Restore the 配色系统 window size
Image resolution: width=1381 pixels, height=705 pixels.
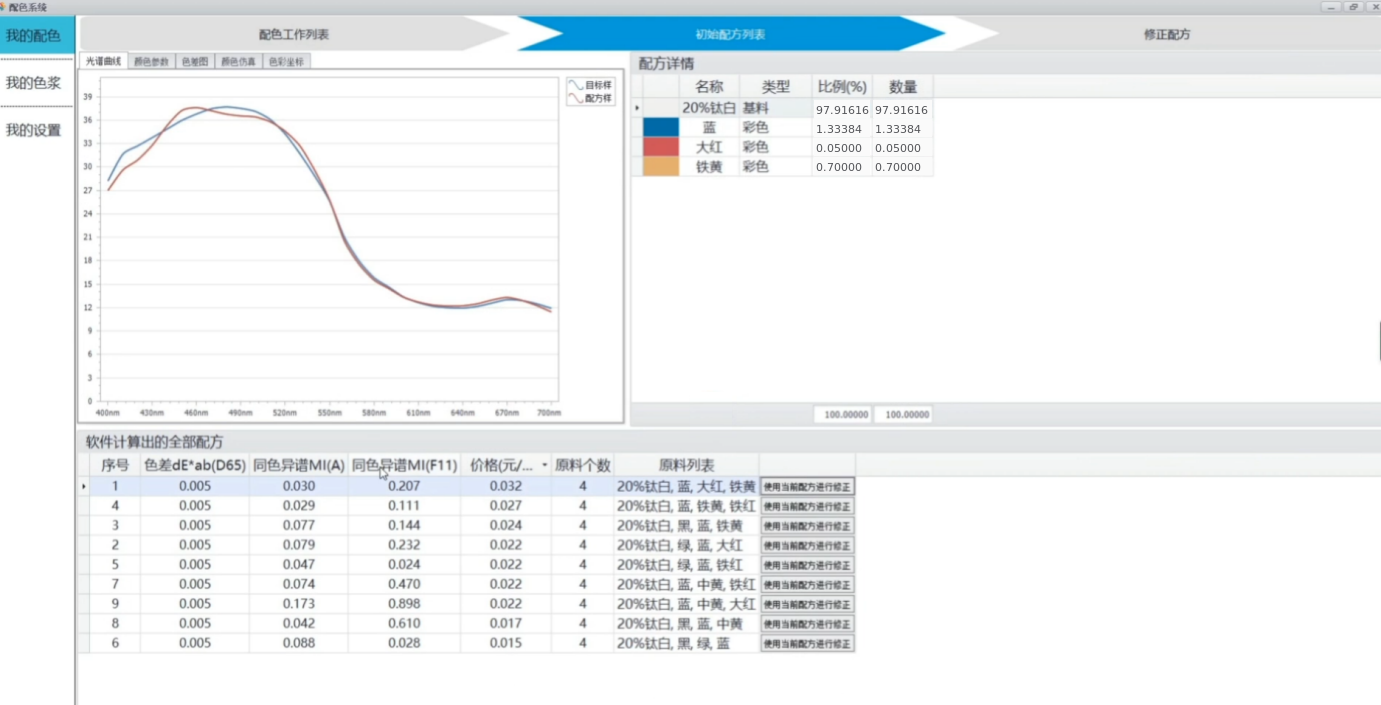coord(1353,7)
